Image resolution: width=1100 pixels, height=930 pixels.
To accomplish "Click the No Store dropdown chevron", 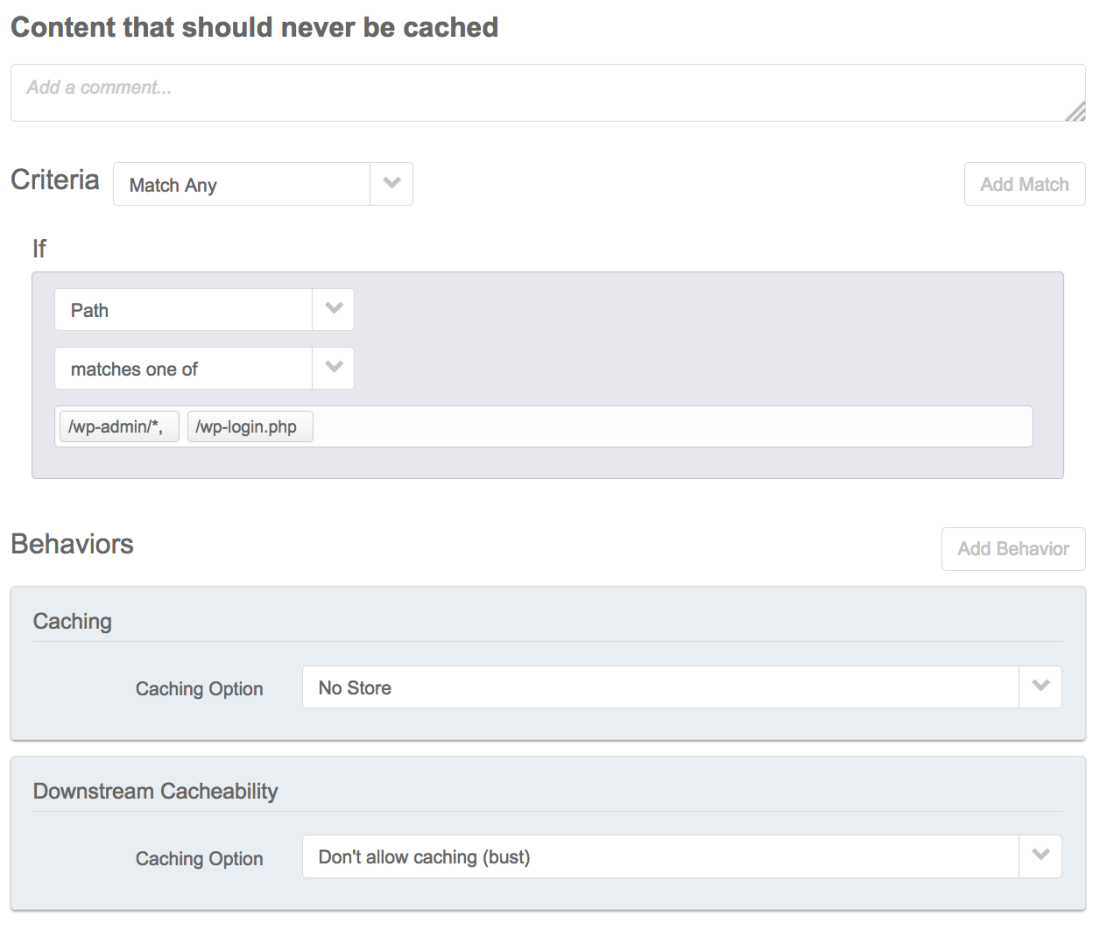I will (x=1040, y=687).
